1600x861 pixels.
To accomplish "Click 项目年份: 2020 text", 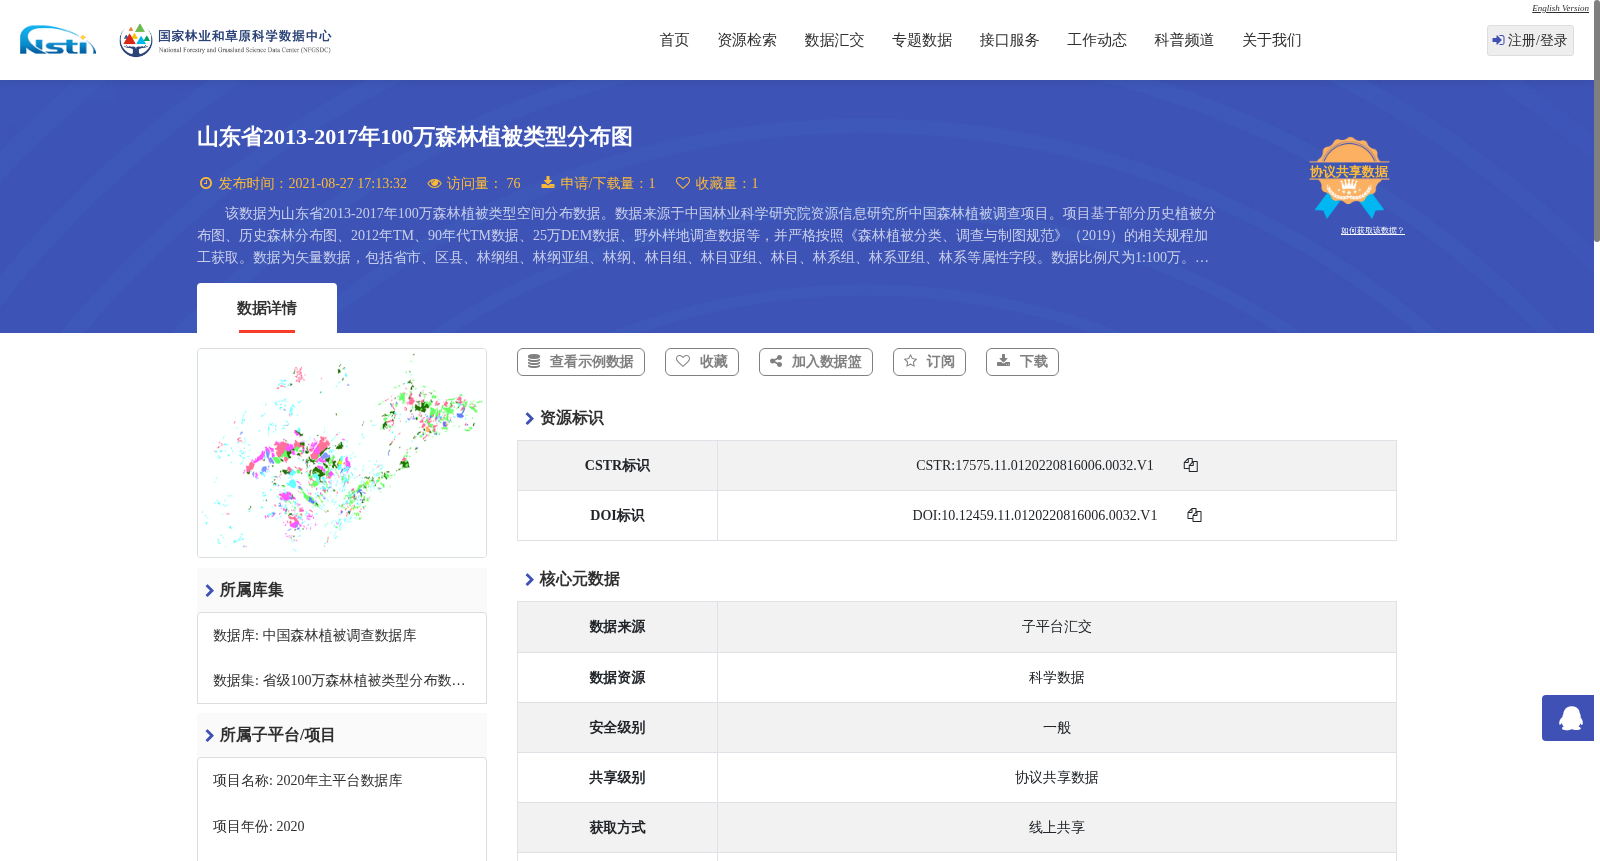I will coord(259,827).
